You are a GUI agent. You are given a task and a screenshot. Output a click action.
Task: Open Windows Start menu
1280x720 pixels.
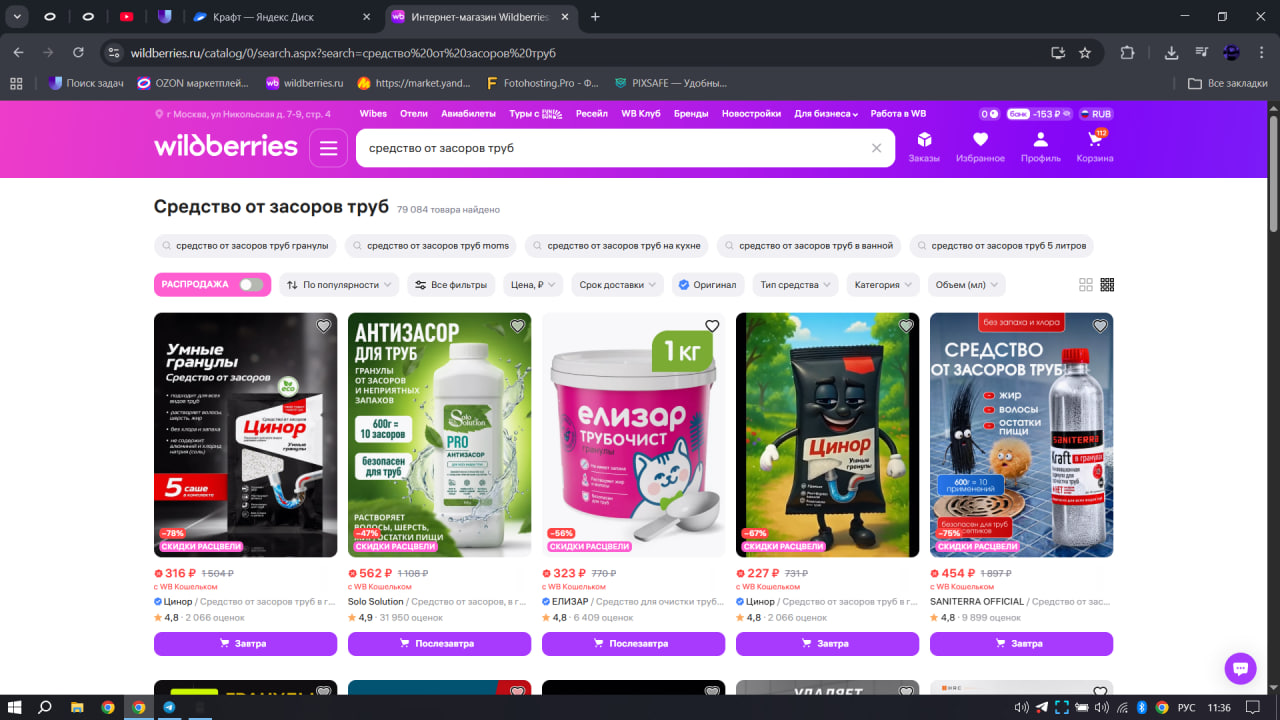click(x=16, y=707)
